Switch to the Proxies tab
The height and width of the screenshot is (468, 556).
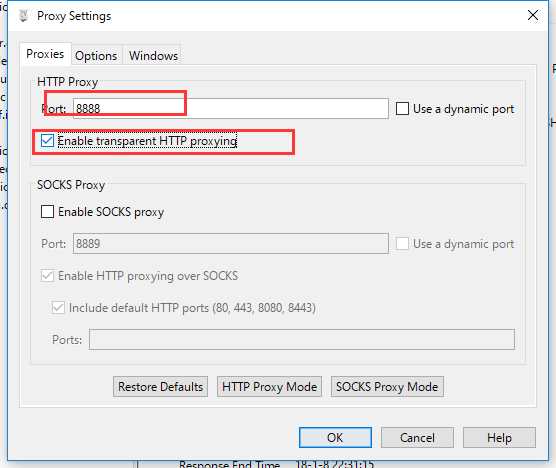45,54
